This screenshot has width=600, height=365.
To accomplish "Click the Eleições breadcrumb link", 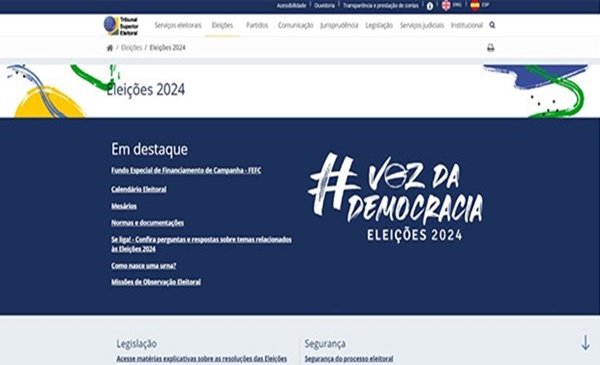I will click(x=131, y=48).
